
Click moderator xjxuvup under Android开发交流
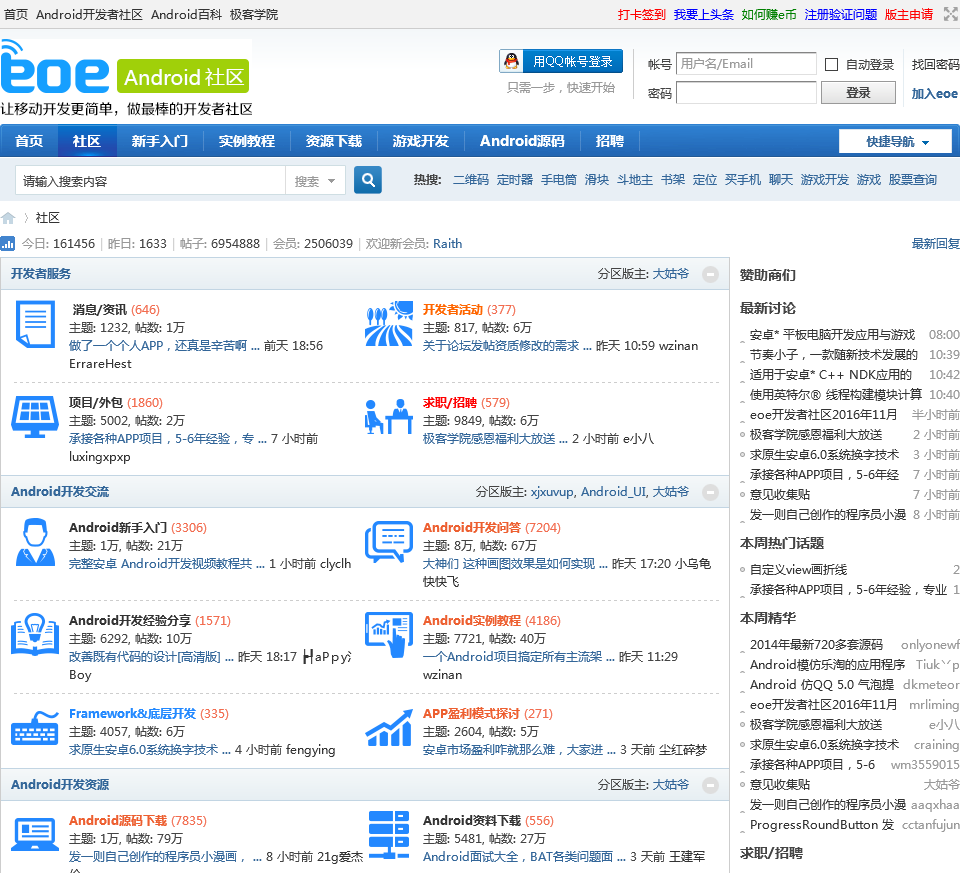point(552,492)
